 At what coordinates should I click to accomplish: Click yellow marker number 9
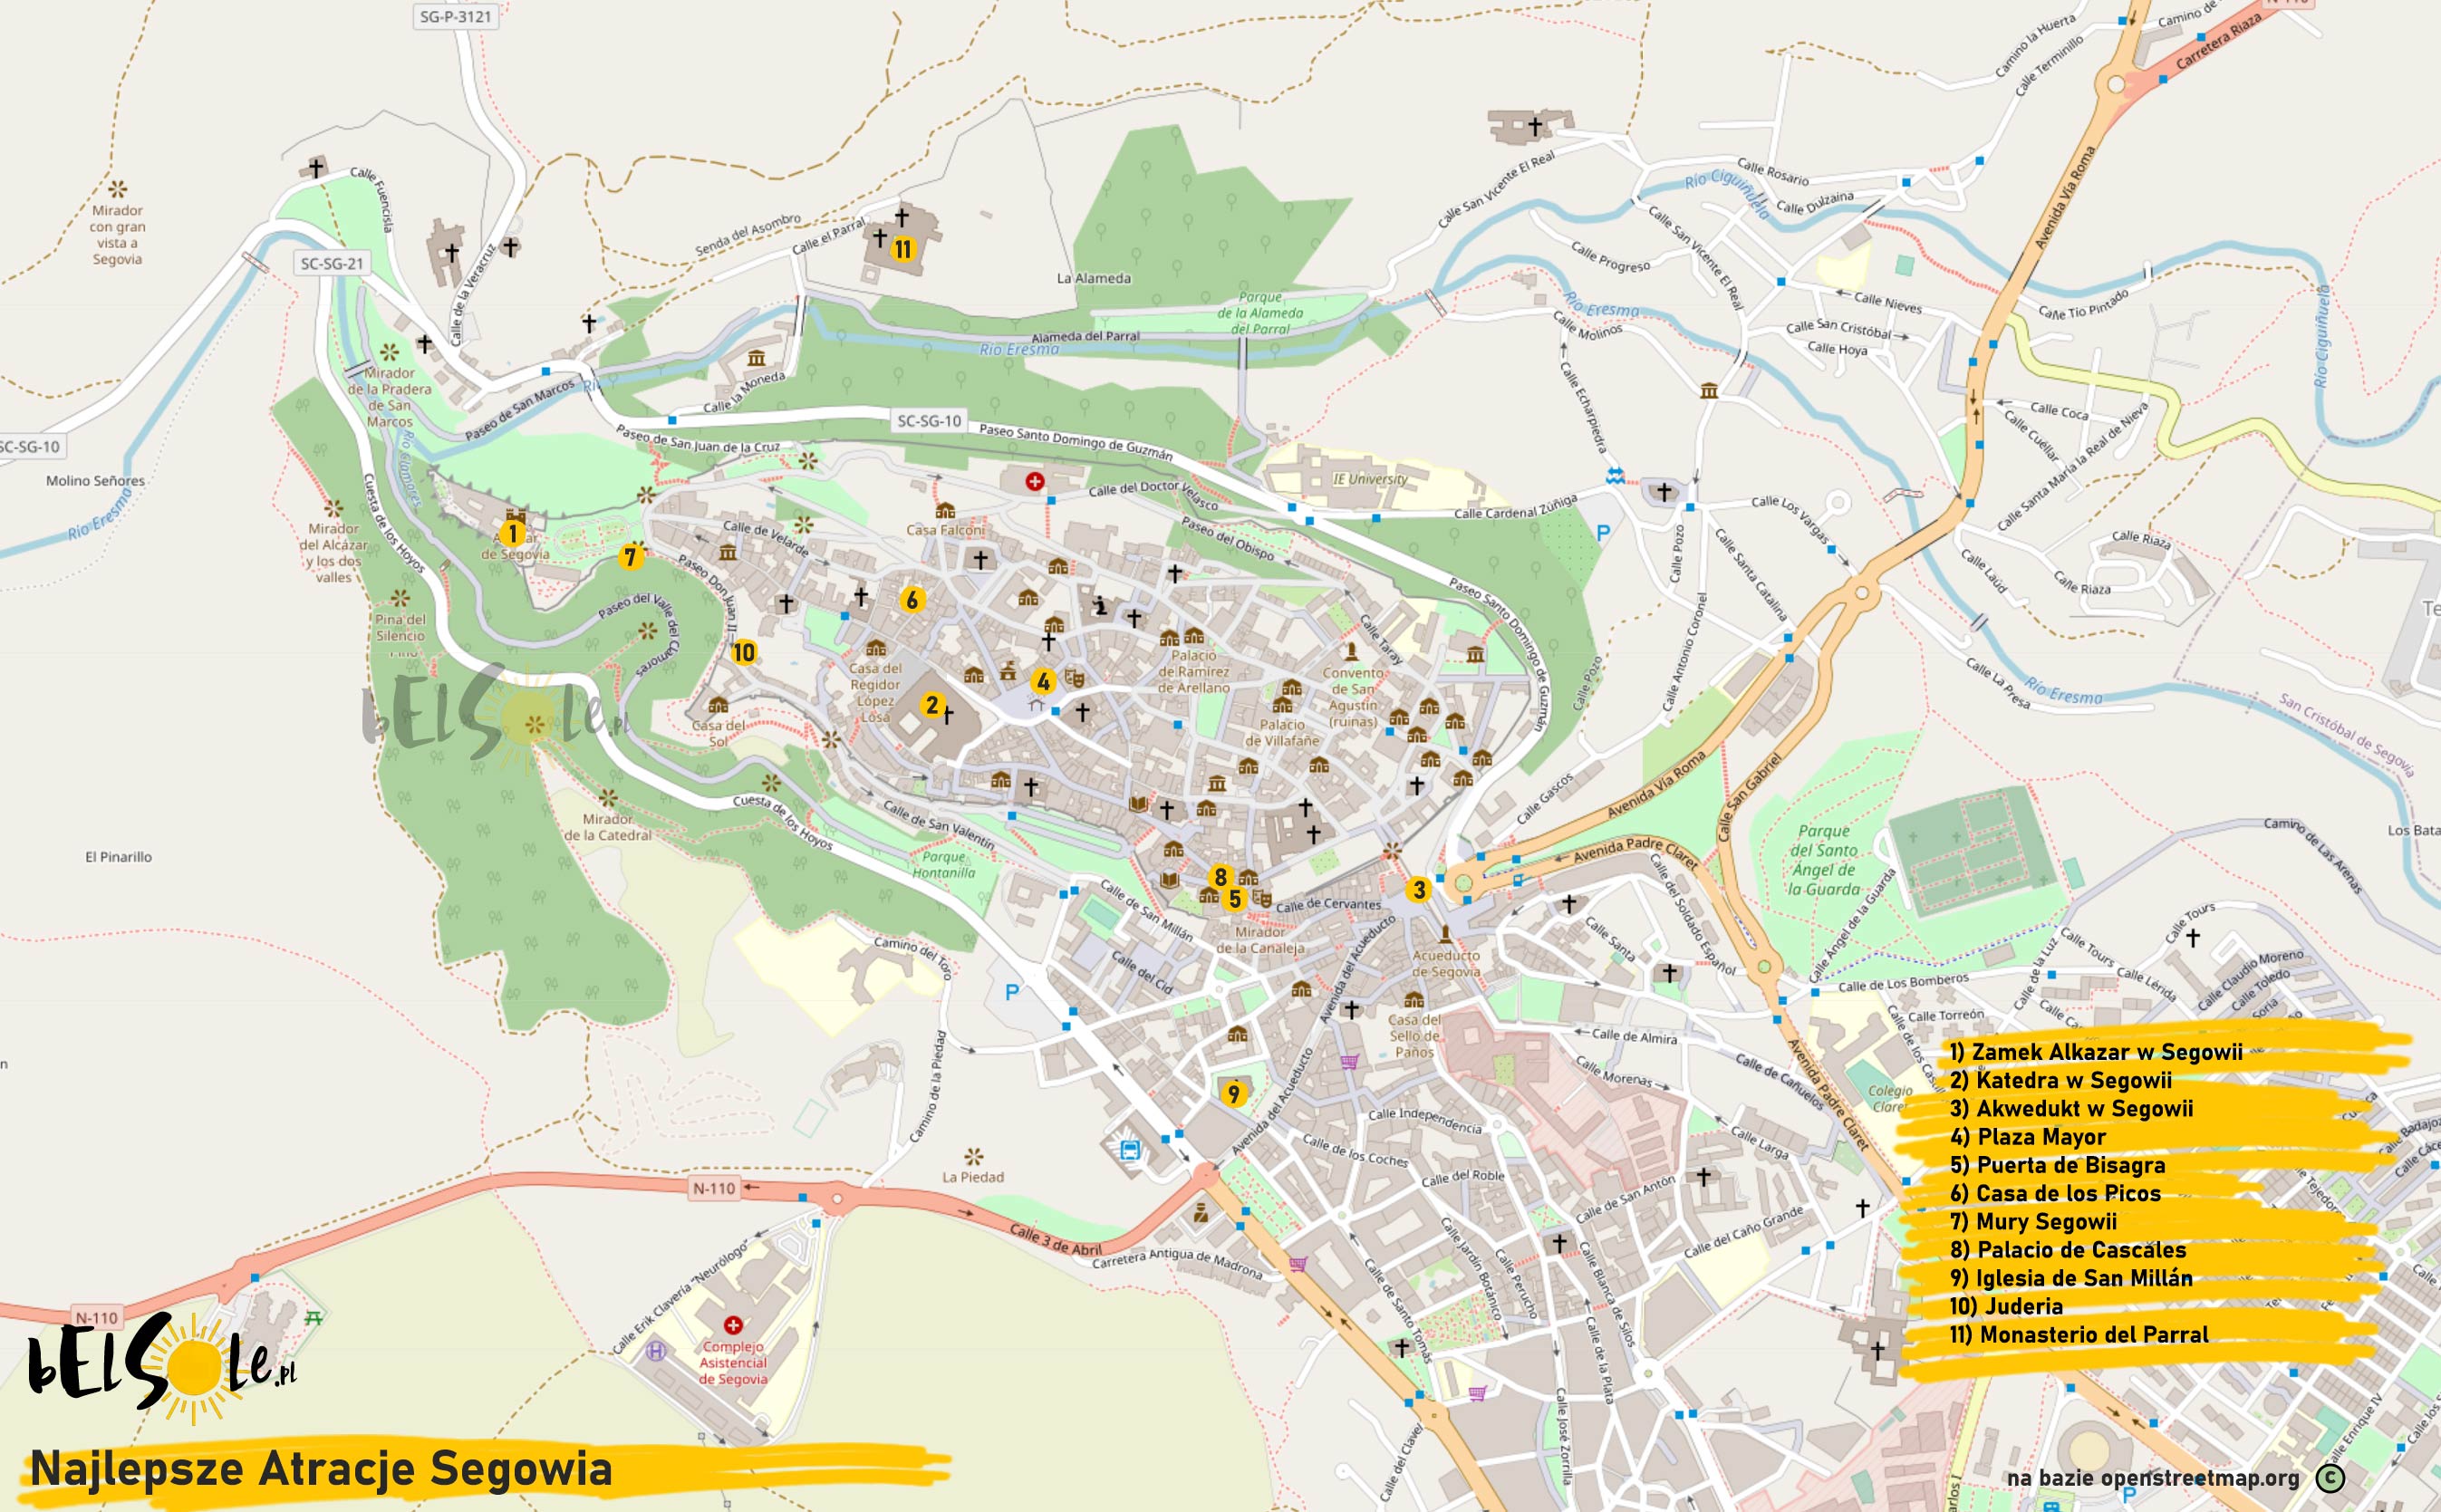(1233, 1094)
